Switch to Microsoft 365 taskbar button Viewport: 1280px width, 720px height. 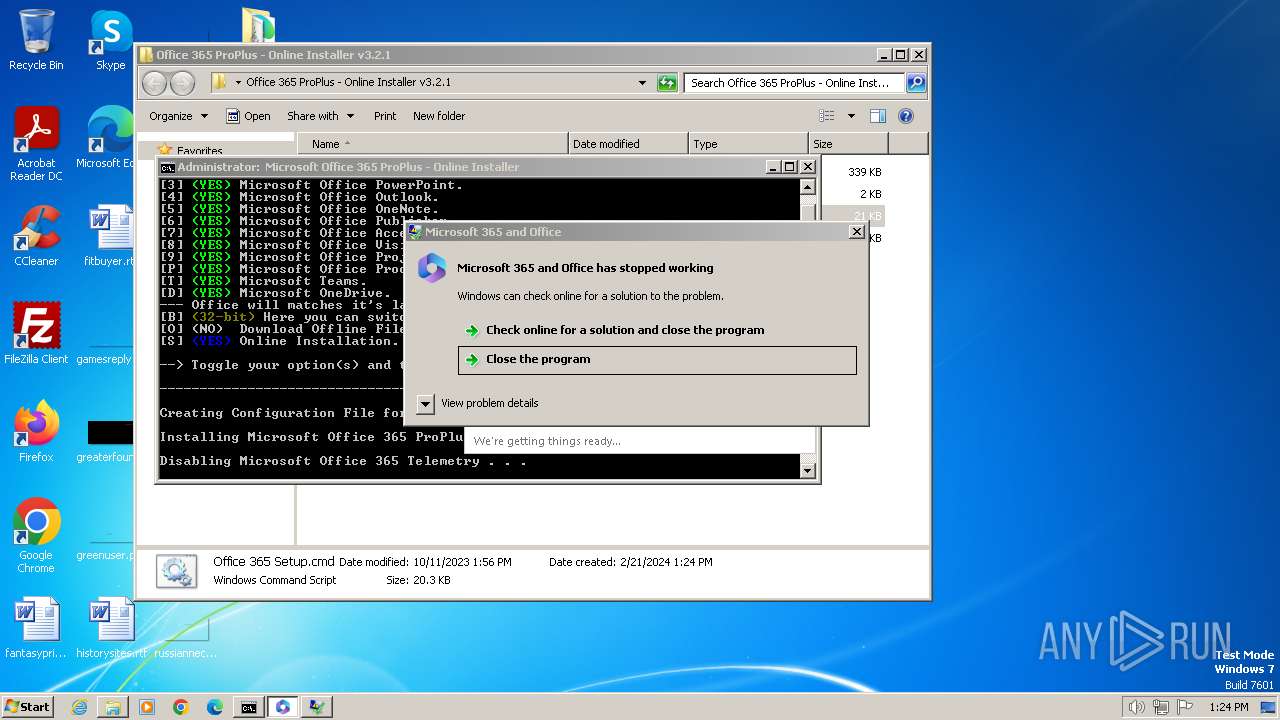click(283, 707)
